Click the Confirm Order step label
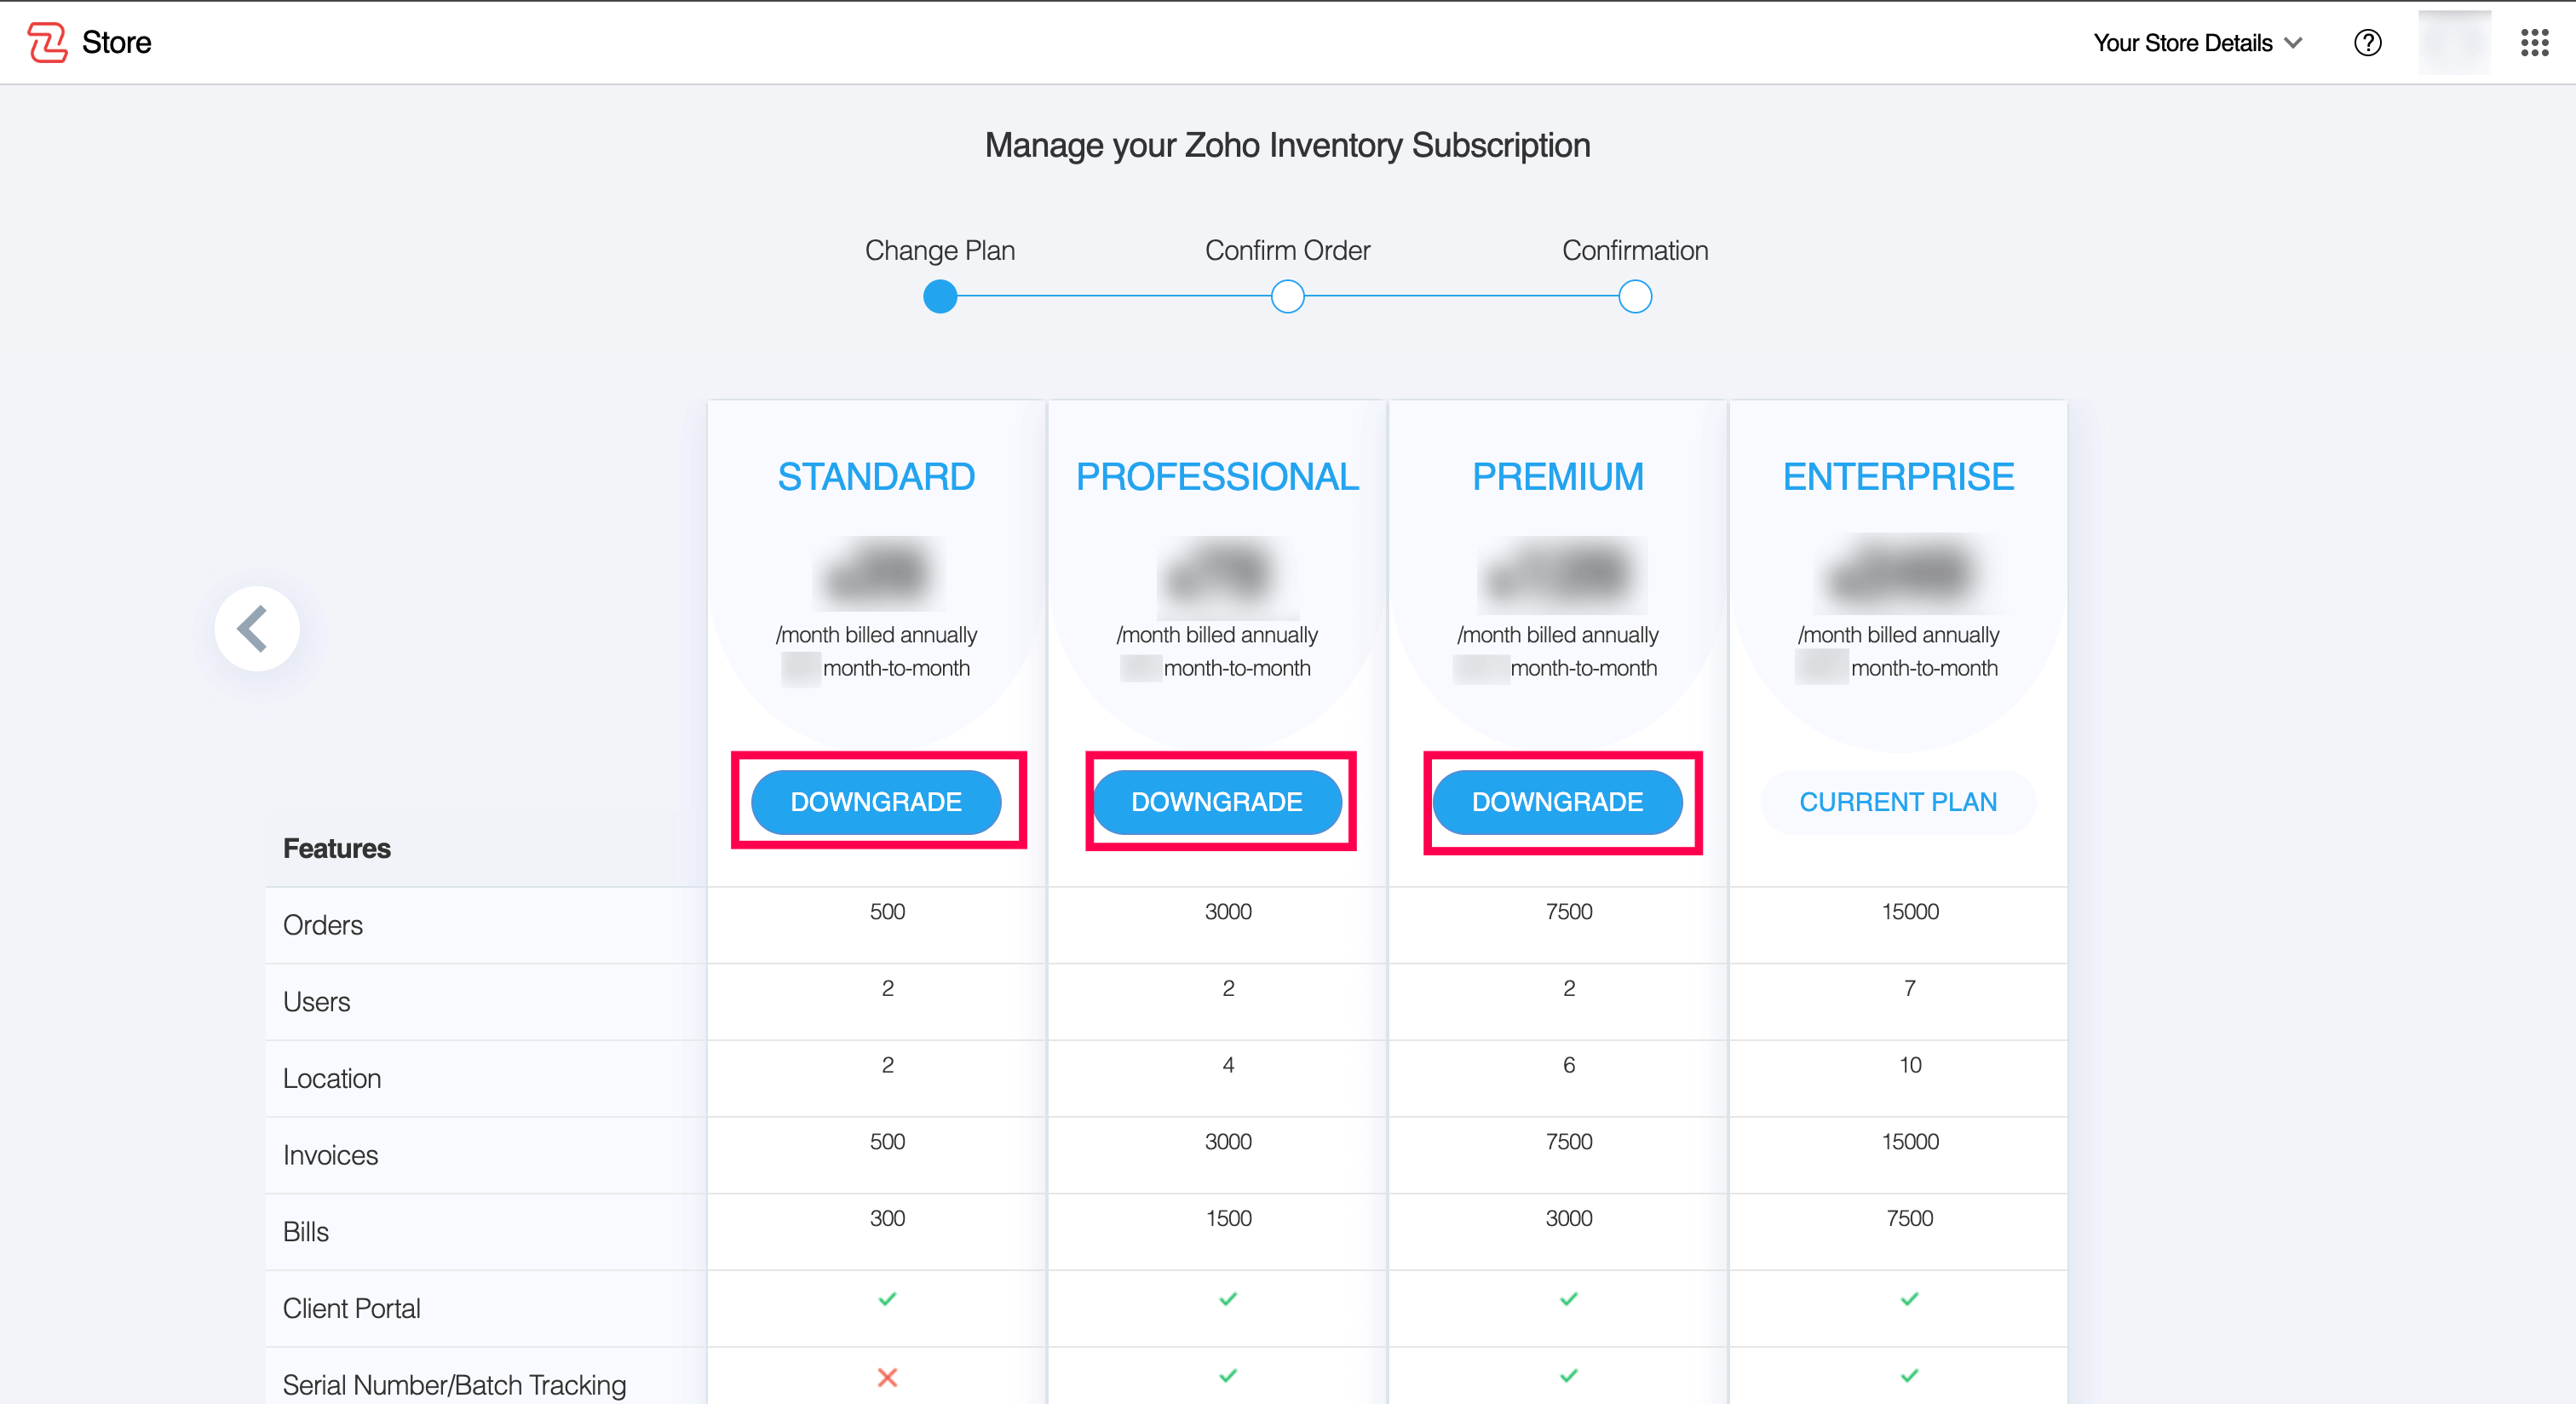 (1287, 250)
